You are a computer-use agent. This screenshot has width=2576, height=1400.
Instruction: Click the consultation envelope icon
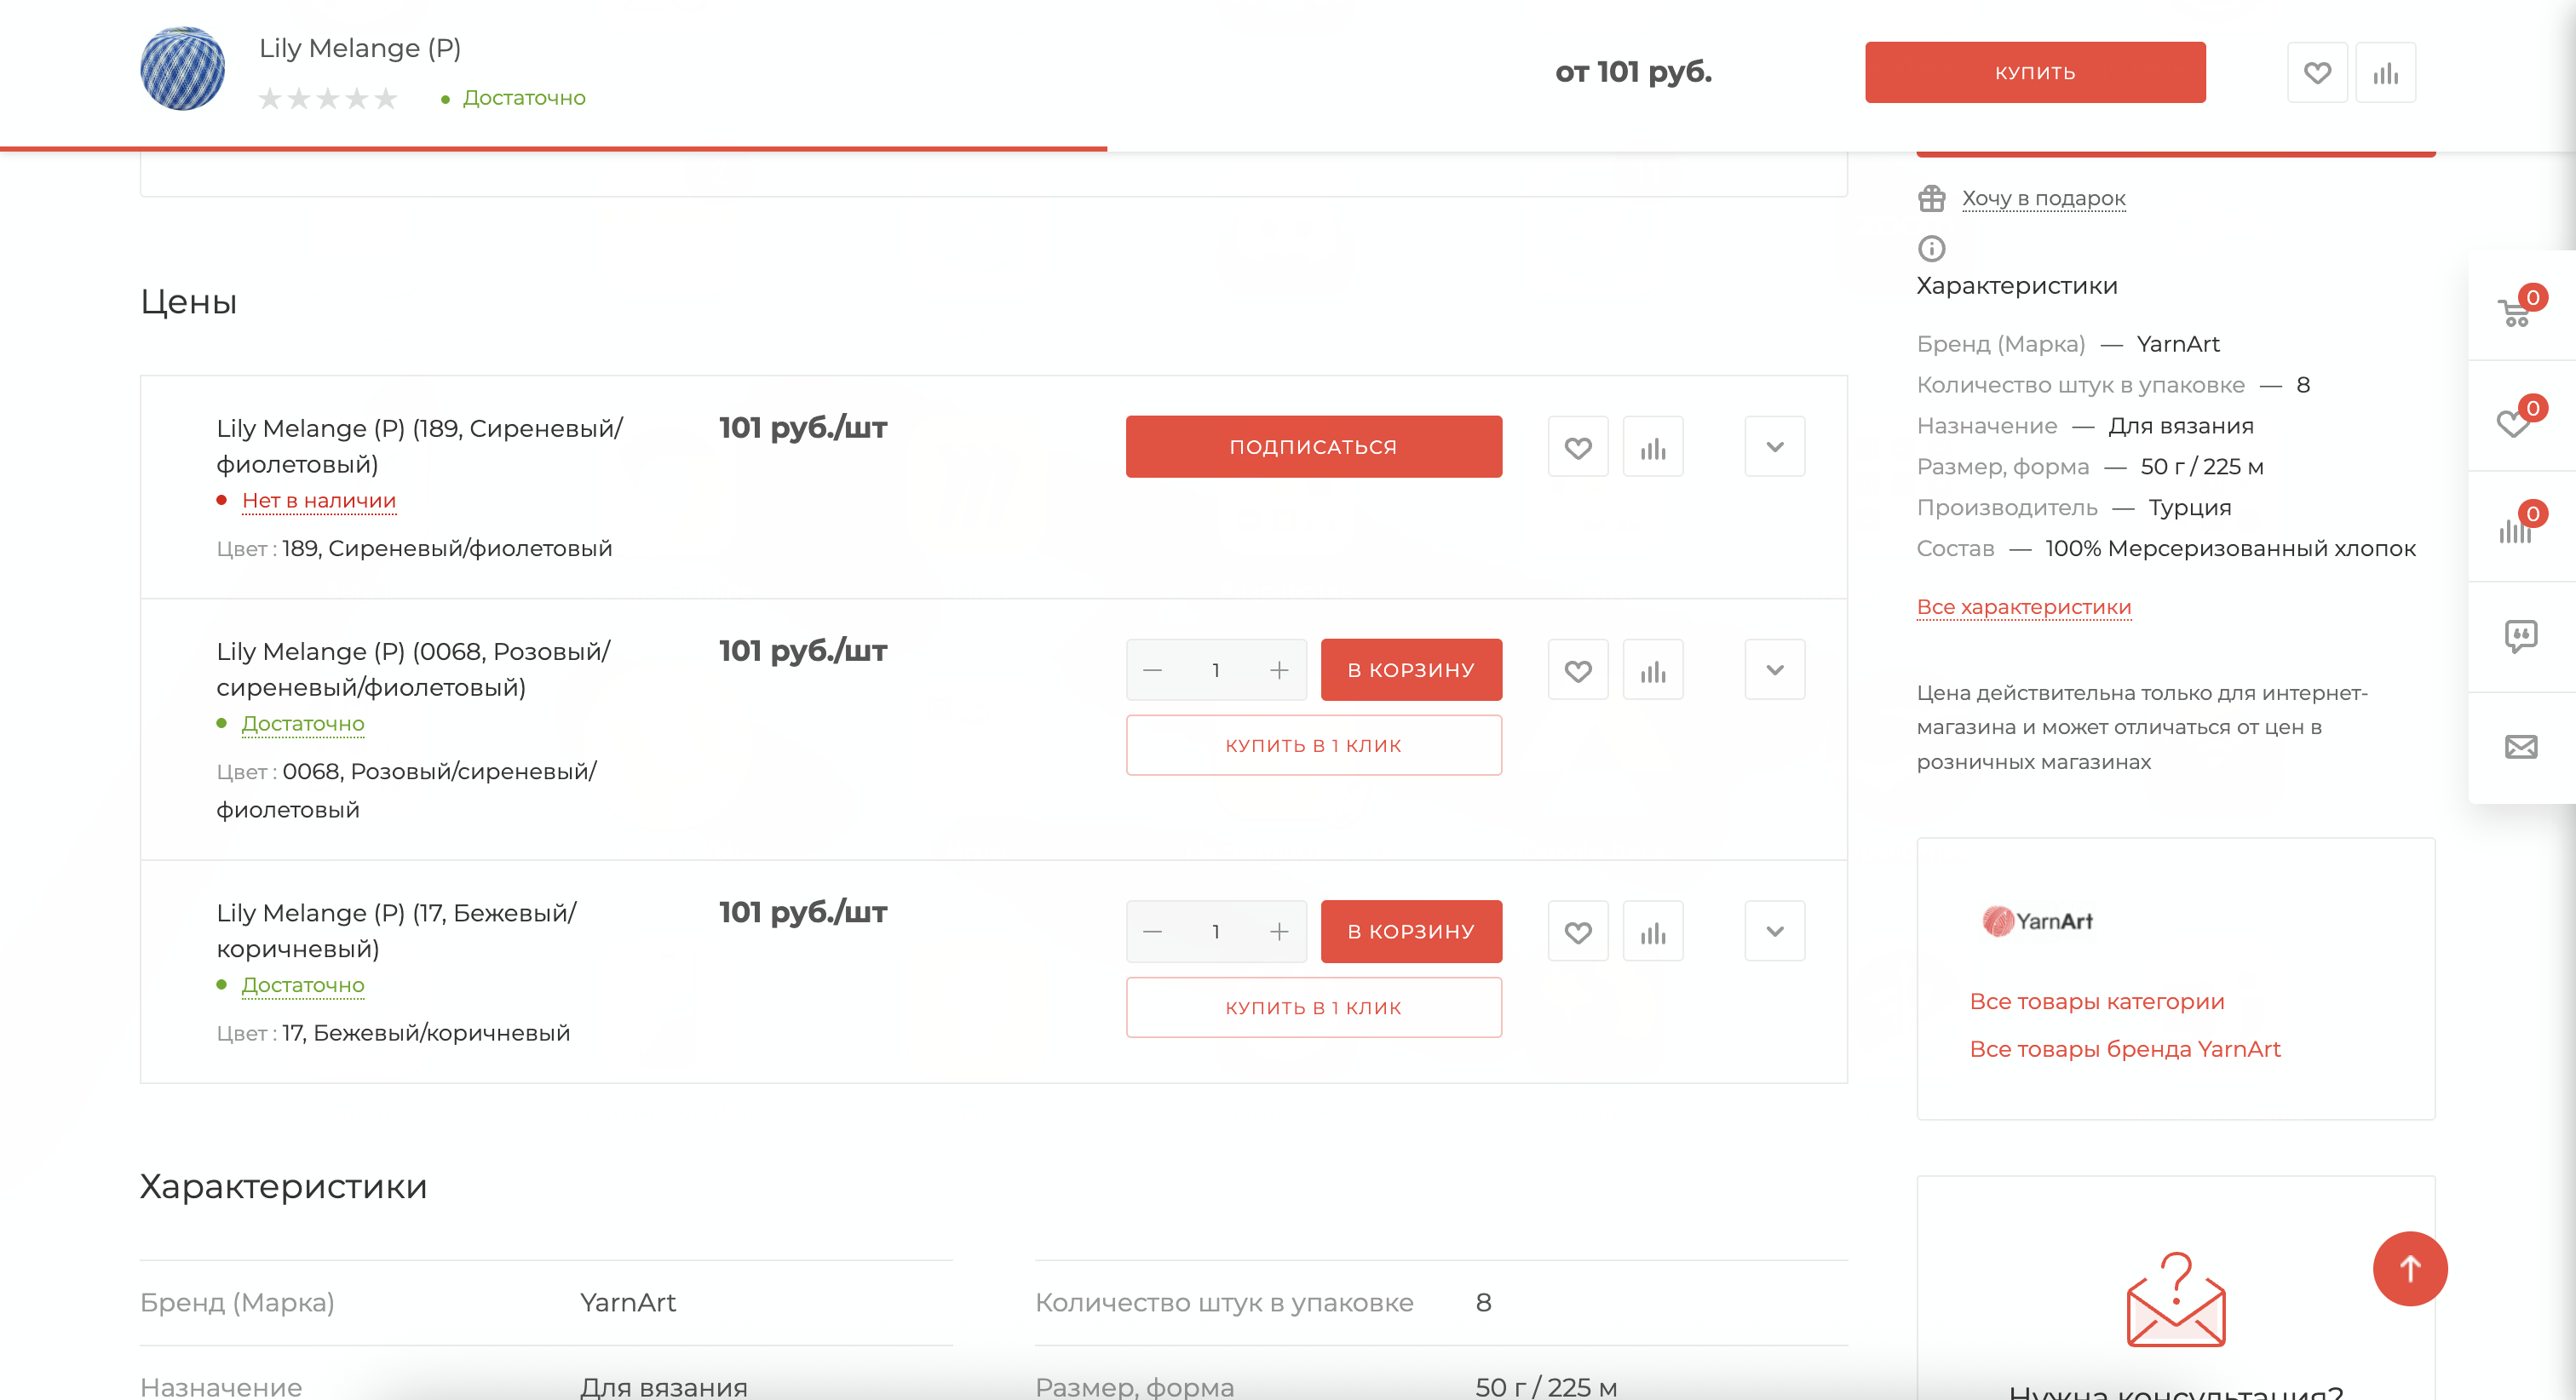(x=2175, y=1300)
